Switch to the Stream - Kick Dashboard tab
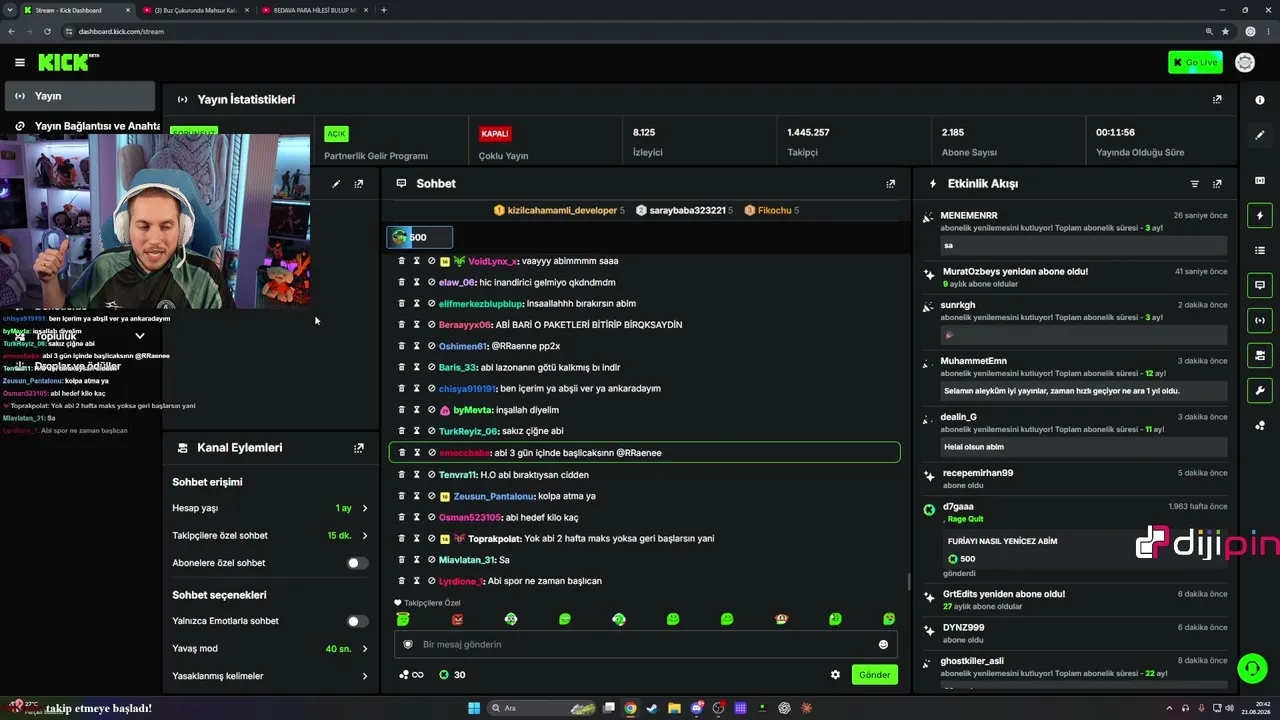This screenshot has width=1280, height=720. pyautogui.click(x=77, y=10)
